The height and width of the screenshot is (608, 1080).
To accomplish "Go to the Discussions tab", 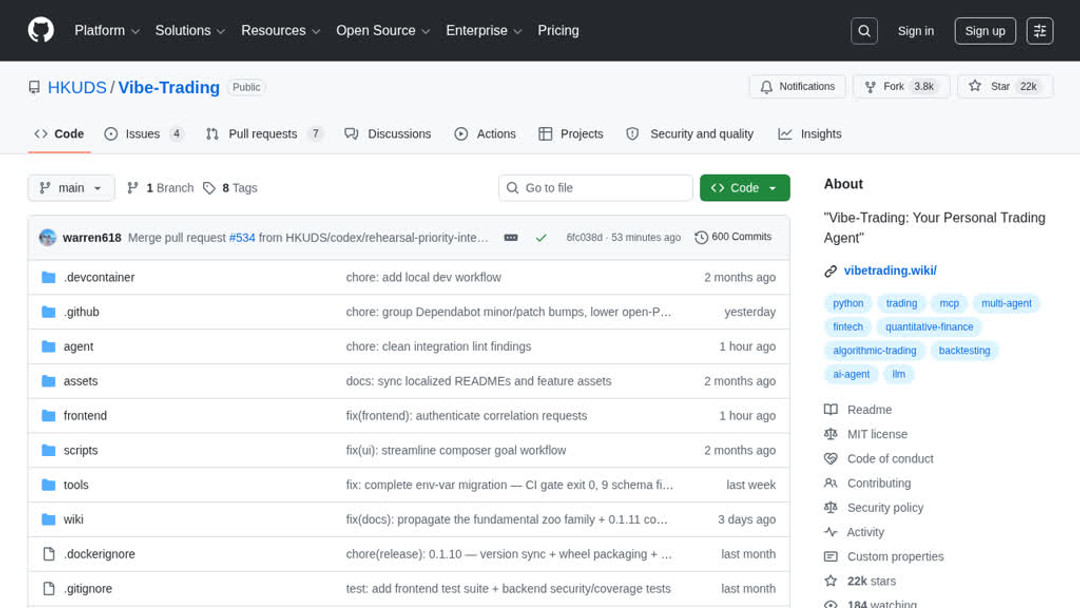I will tap(388, 134).
